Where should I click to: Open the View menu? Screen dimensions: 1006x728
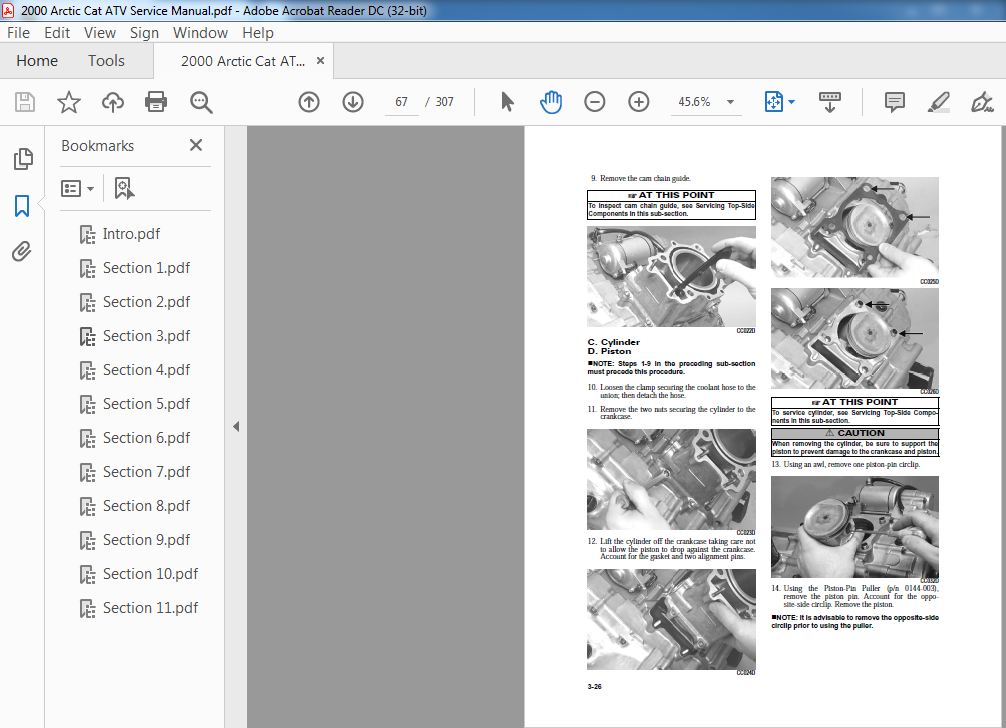[100, 33]
